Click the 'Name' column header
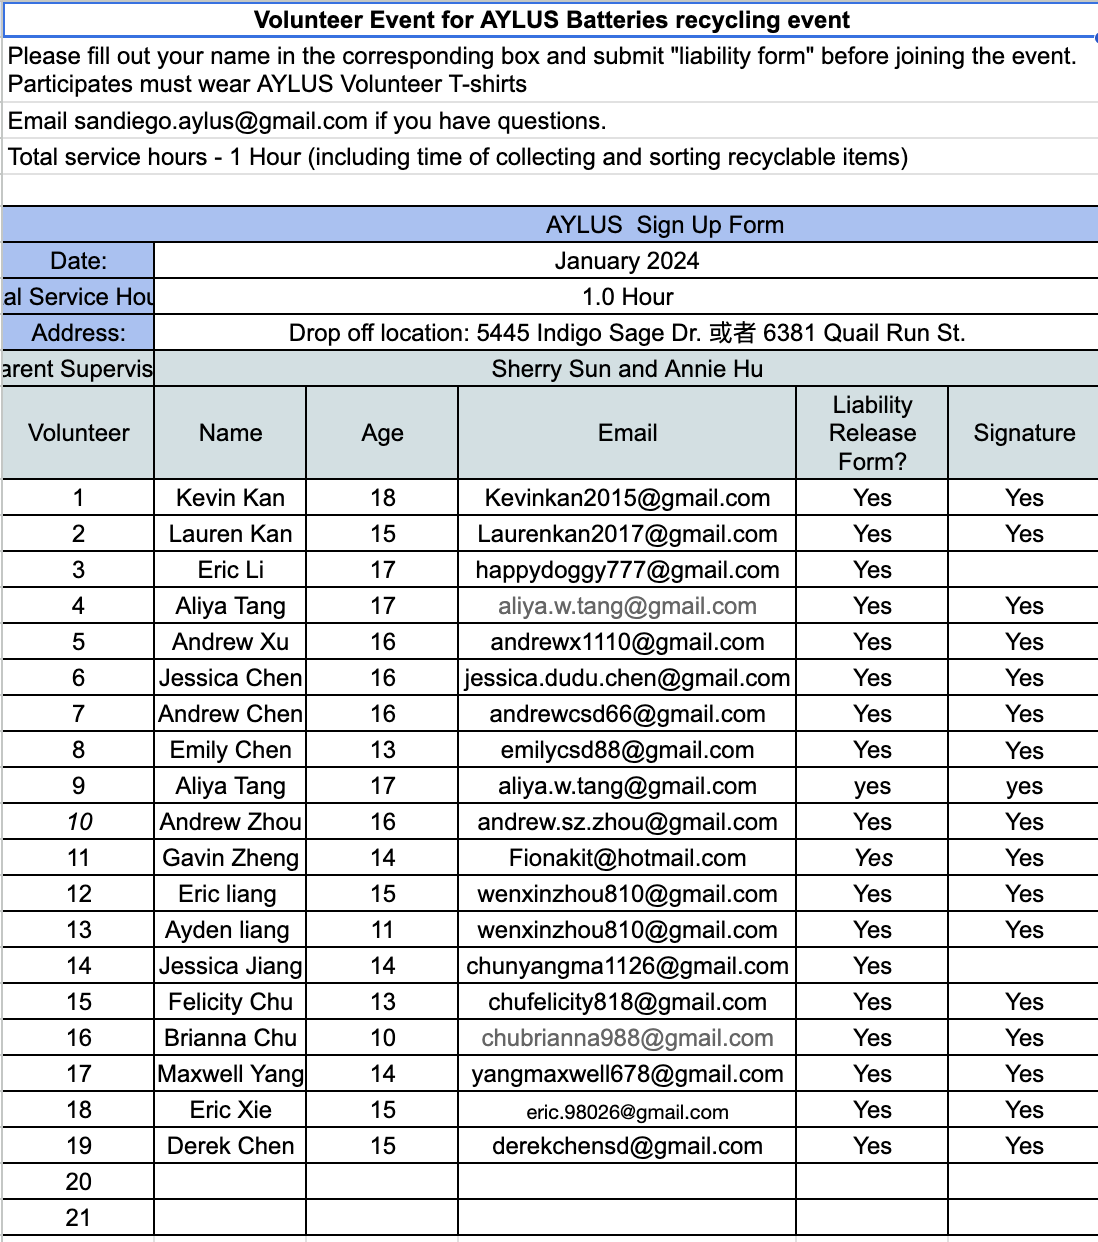The height and width of the screenshot is (1242, 1098). [x=231, y=433]
